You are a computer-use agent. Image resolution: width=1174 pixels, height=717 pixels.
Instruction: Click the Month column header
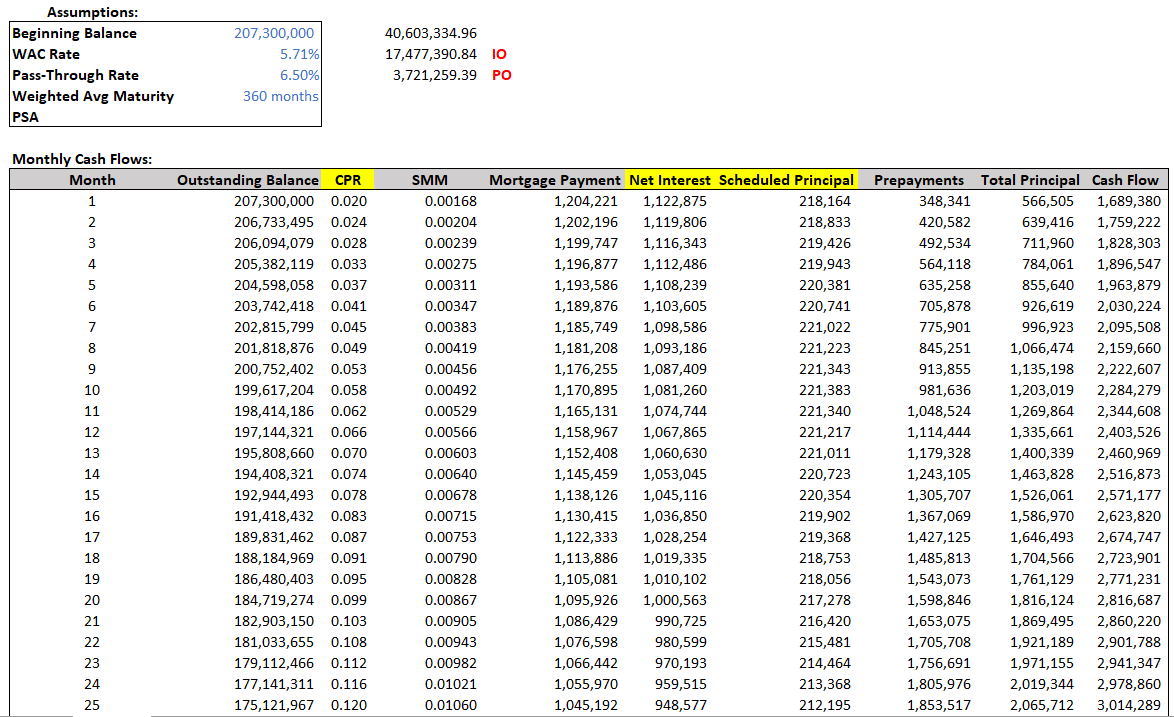[x=92, y=180]
